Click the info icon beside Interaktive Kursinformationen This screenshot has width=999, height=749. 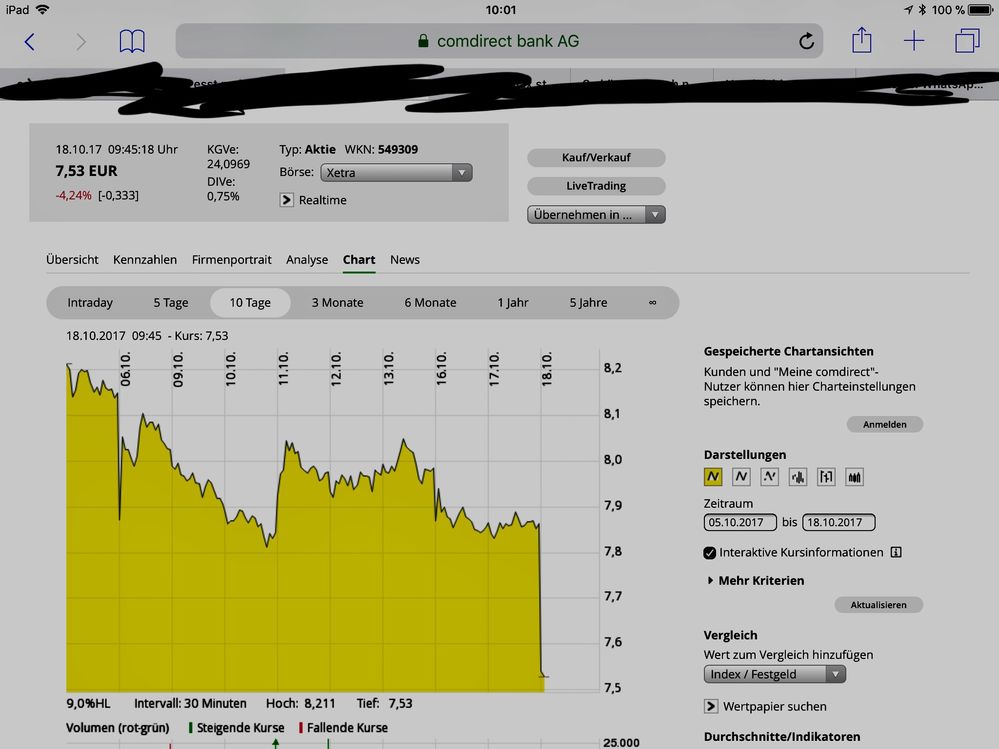(896, 552)
